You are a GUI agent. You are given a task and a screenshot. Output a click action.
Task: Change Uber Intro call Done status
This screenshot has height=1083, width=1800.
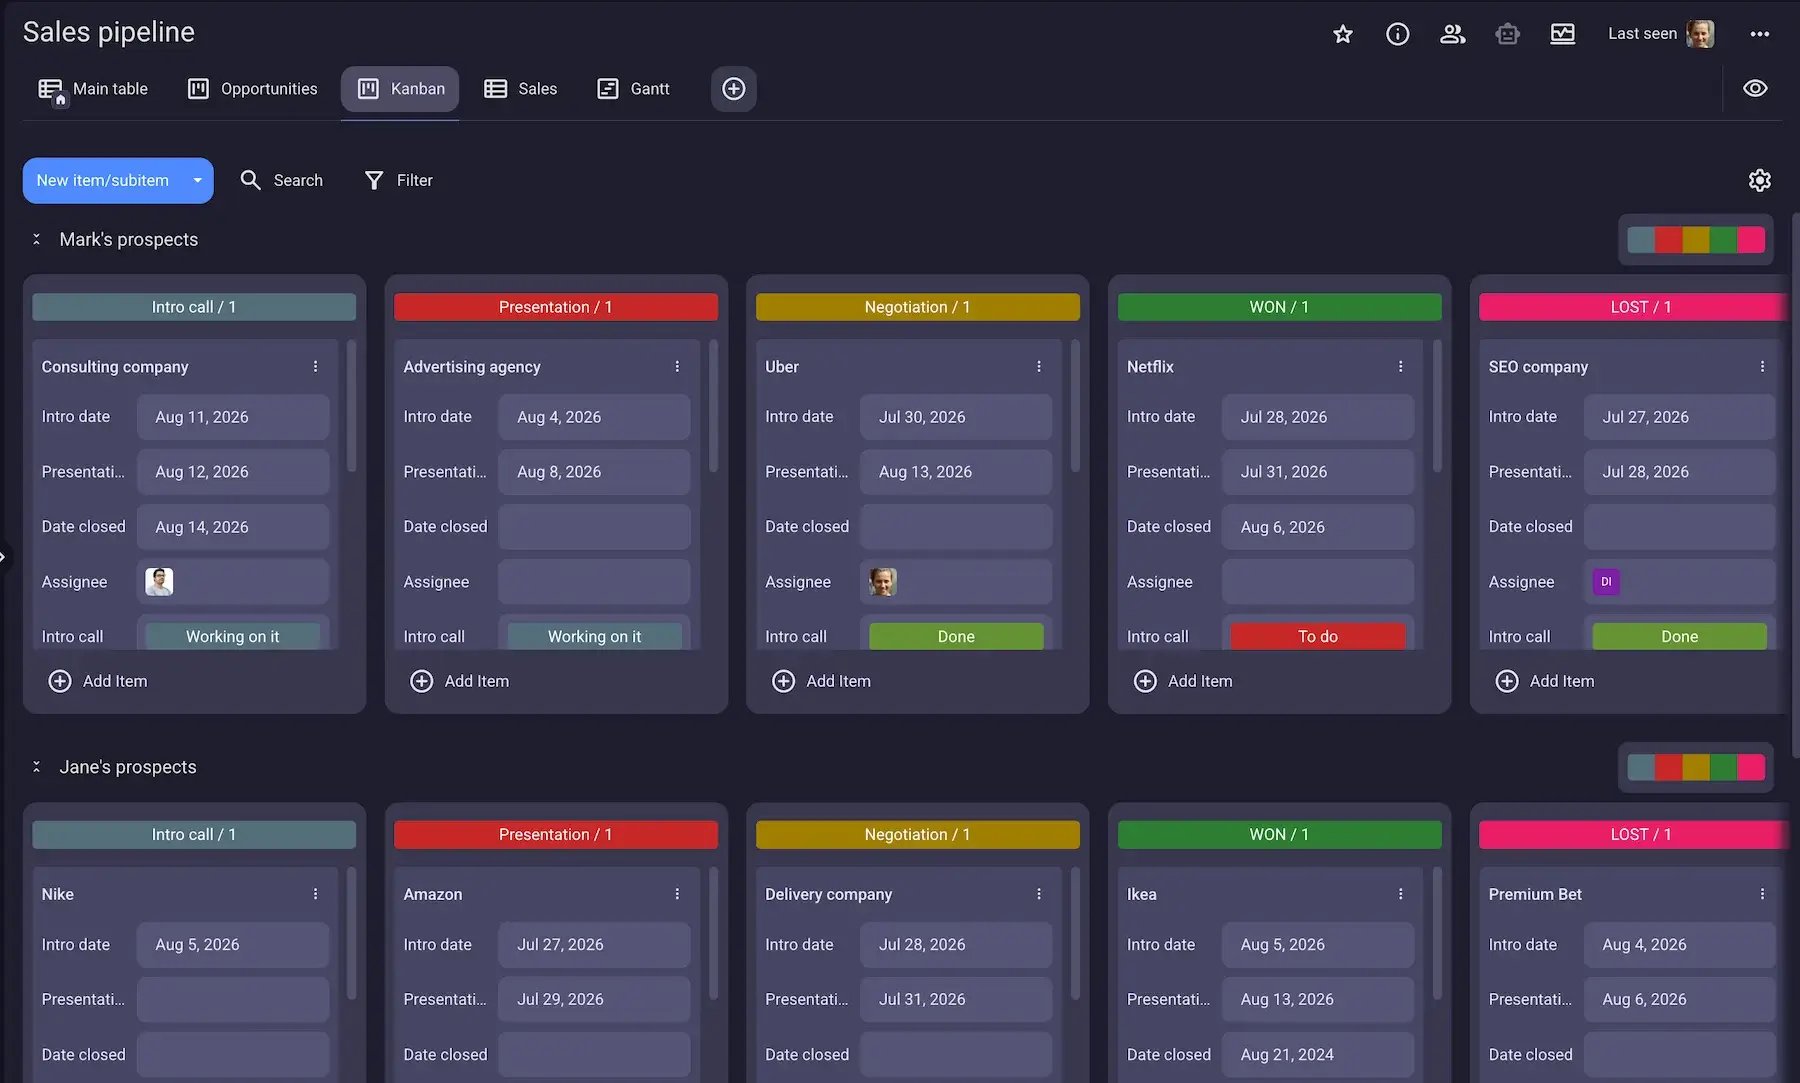[956, 636]
